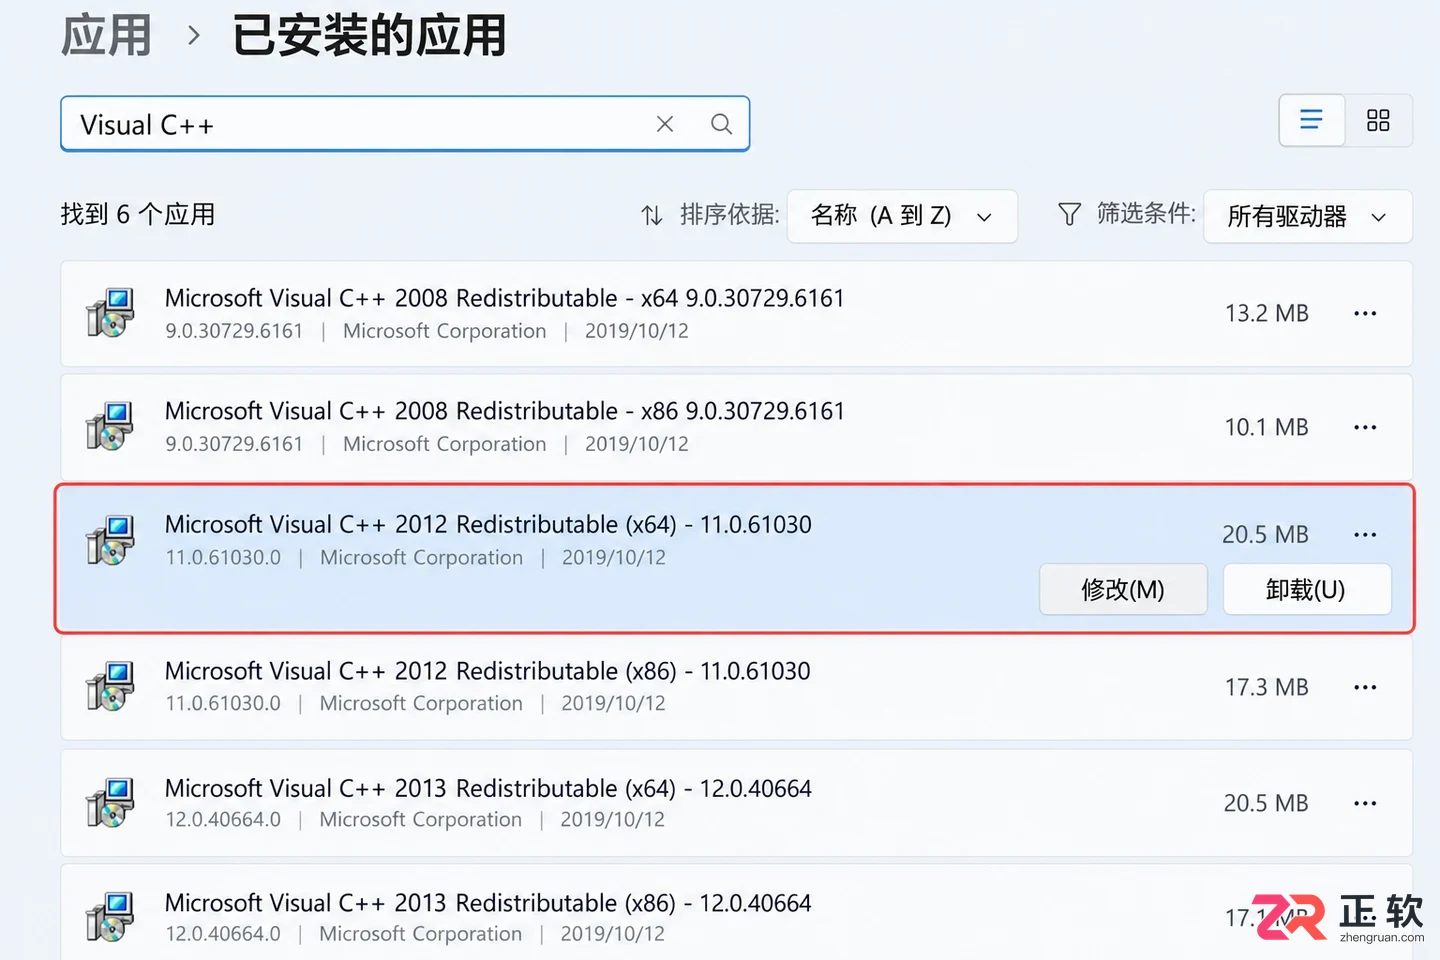This screenshot has width=1440, height=960.
Task: Open more options for 2012 x86 Redistributable
Action: click(x=1365, y=687)
